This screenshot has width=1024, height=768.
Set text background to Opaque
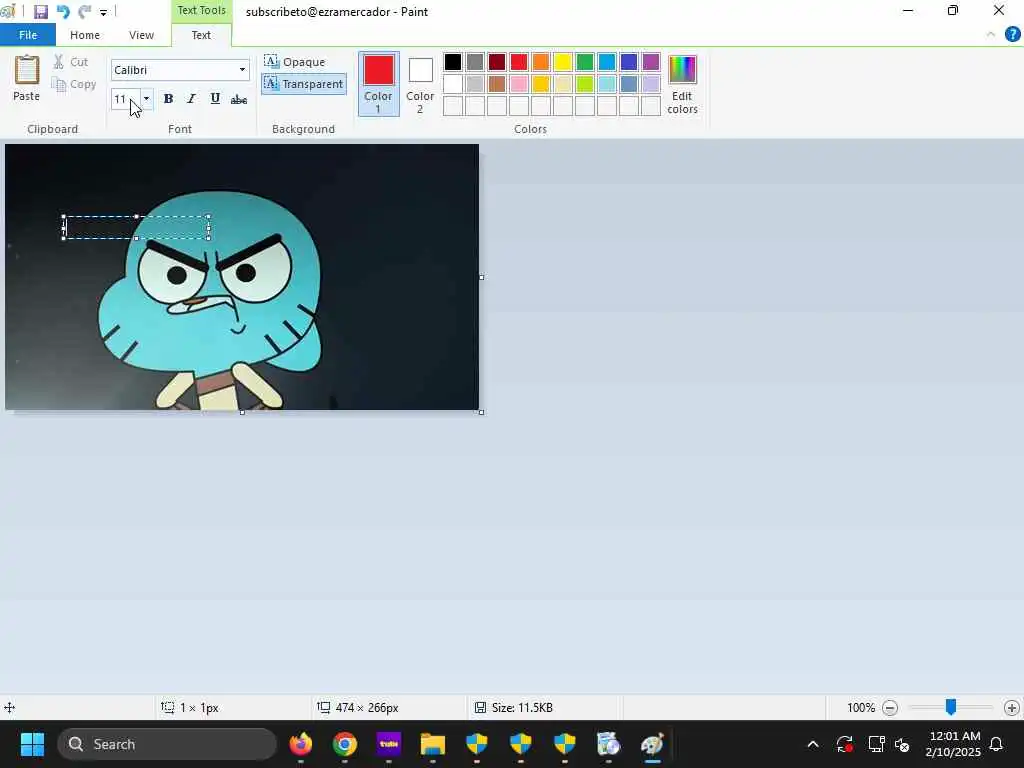point(295,62)
